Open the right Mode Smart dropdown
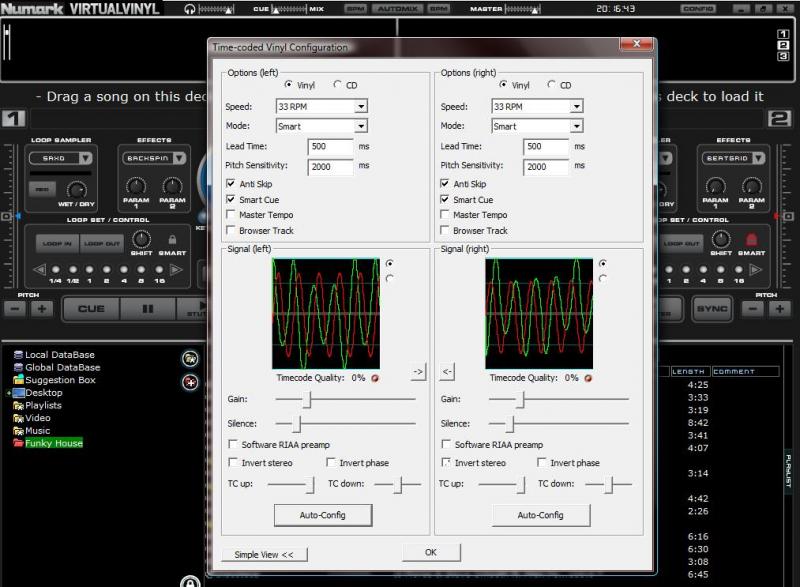 pyautogui.click(x=575, y=127)
